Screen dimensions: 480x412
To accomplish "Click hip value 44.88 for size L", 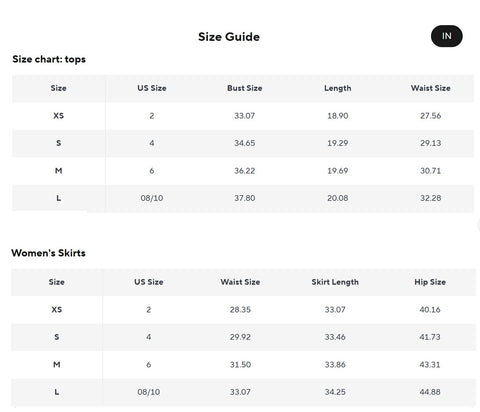I will [x=430, y=392].
